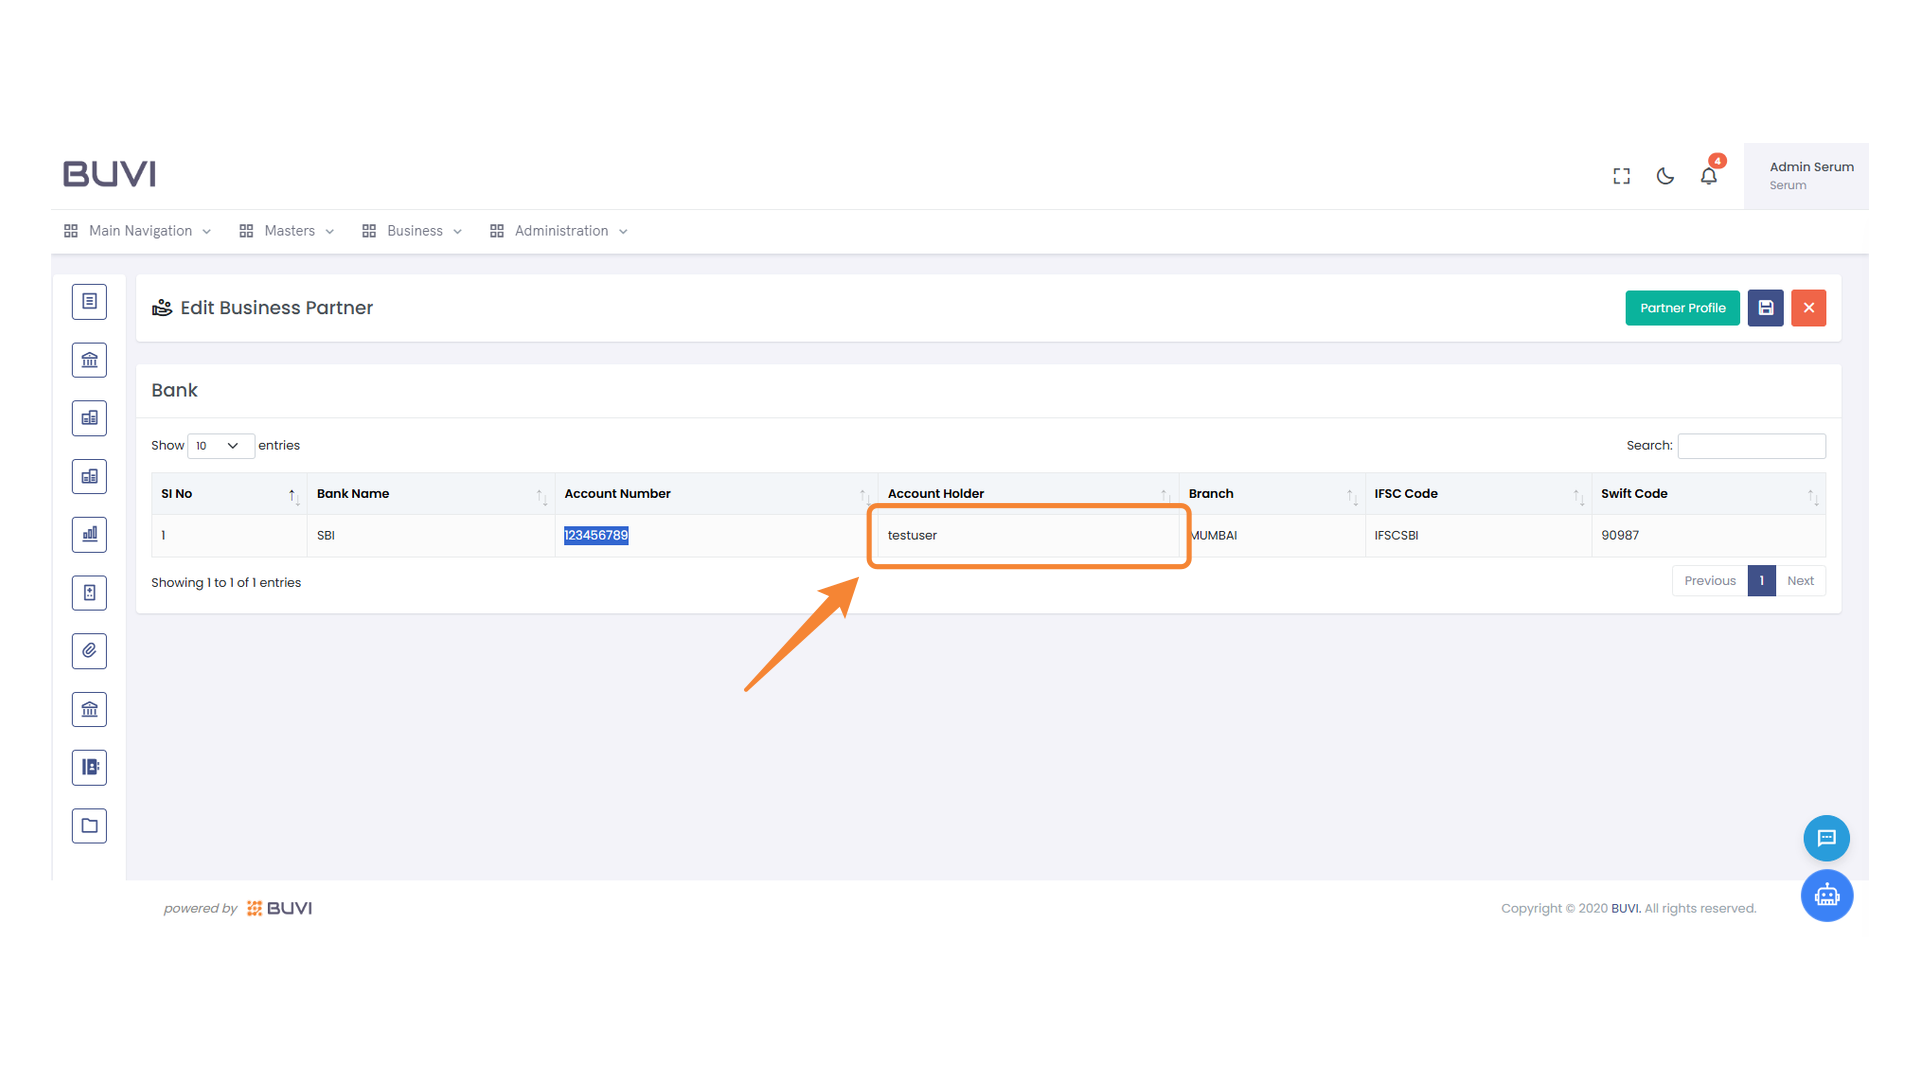Click the save floppy disk button
1920x1080 pixels.
point(1765,308)
